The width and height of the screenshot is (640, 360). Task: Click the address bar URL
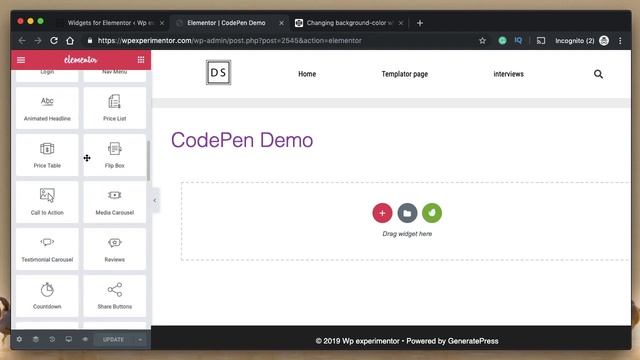click(x=229, y=40)
